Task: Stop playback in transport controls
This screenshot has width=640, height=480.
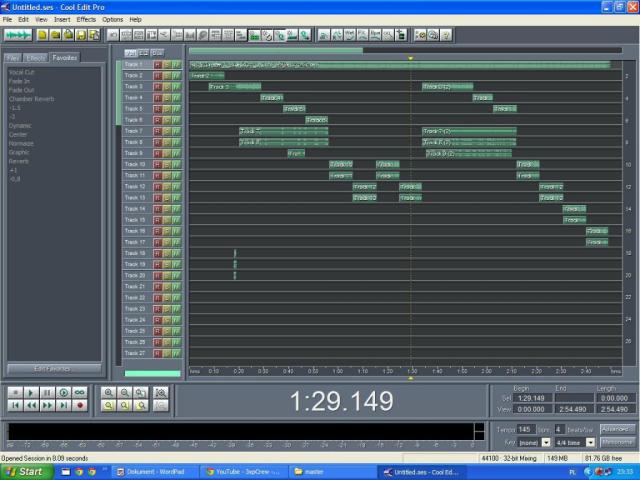Action: click(x=15, y=392)
